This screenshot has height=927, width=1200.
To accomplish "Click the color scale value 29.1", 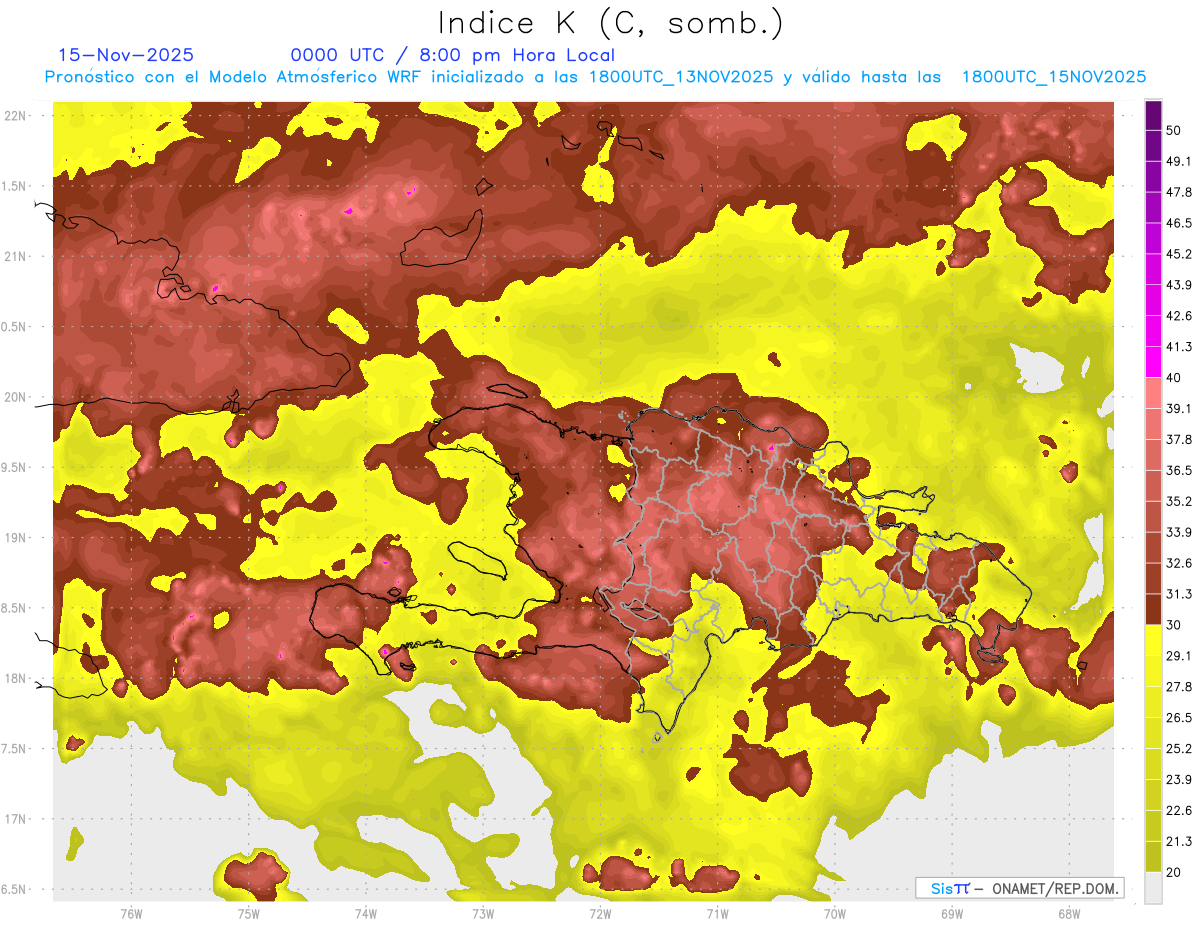I will click(x=1178, y=655).
